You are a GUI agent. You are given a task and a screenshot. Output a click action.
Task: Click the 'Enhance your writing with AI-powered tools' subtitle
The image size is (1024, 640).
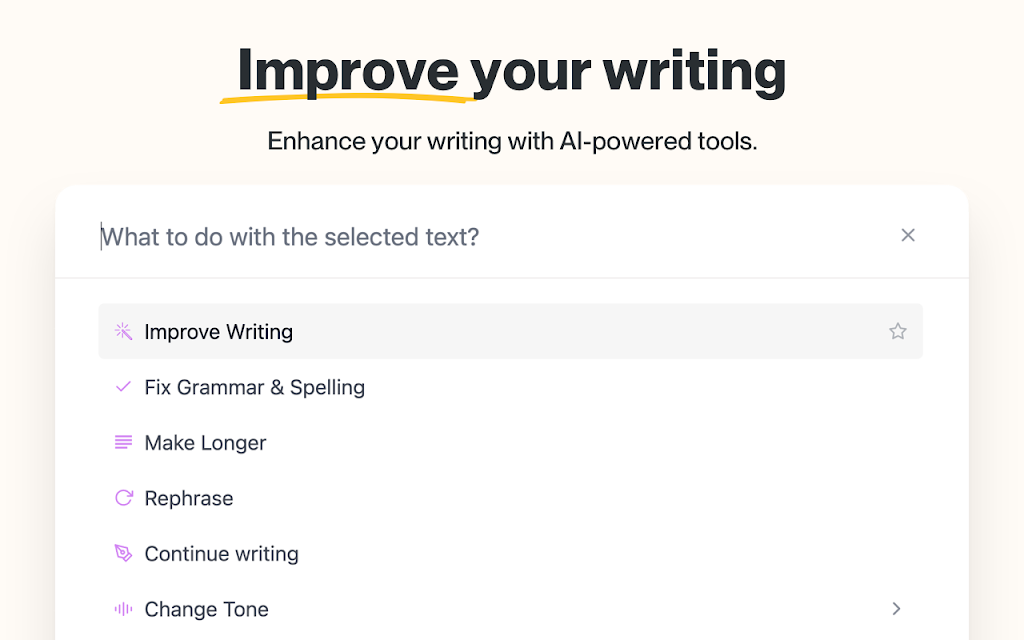pos(512,141)
